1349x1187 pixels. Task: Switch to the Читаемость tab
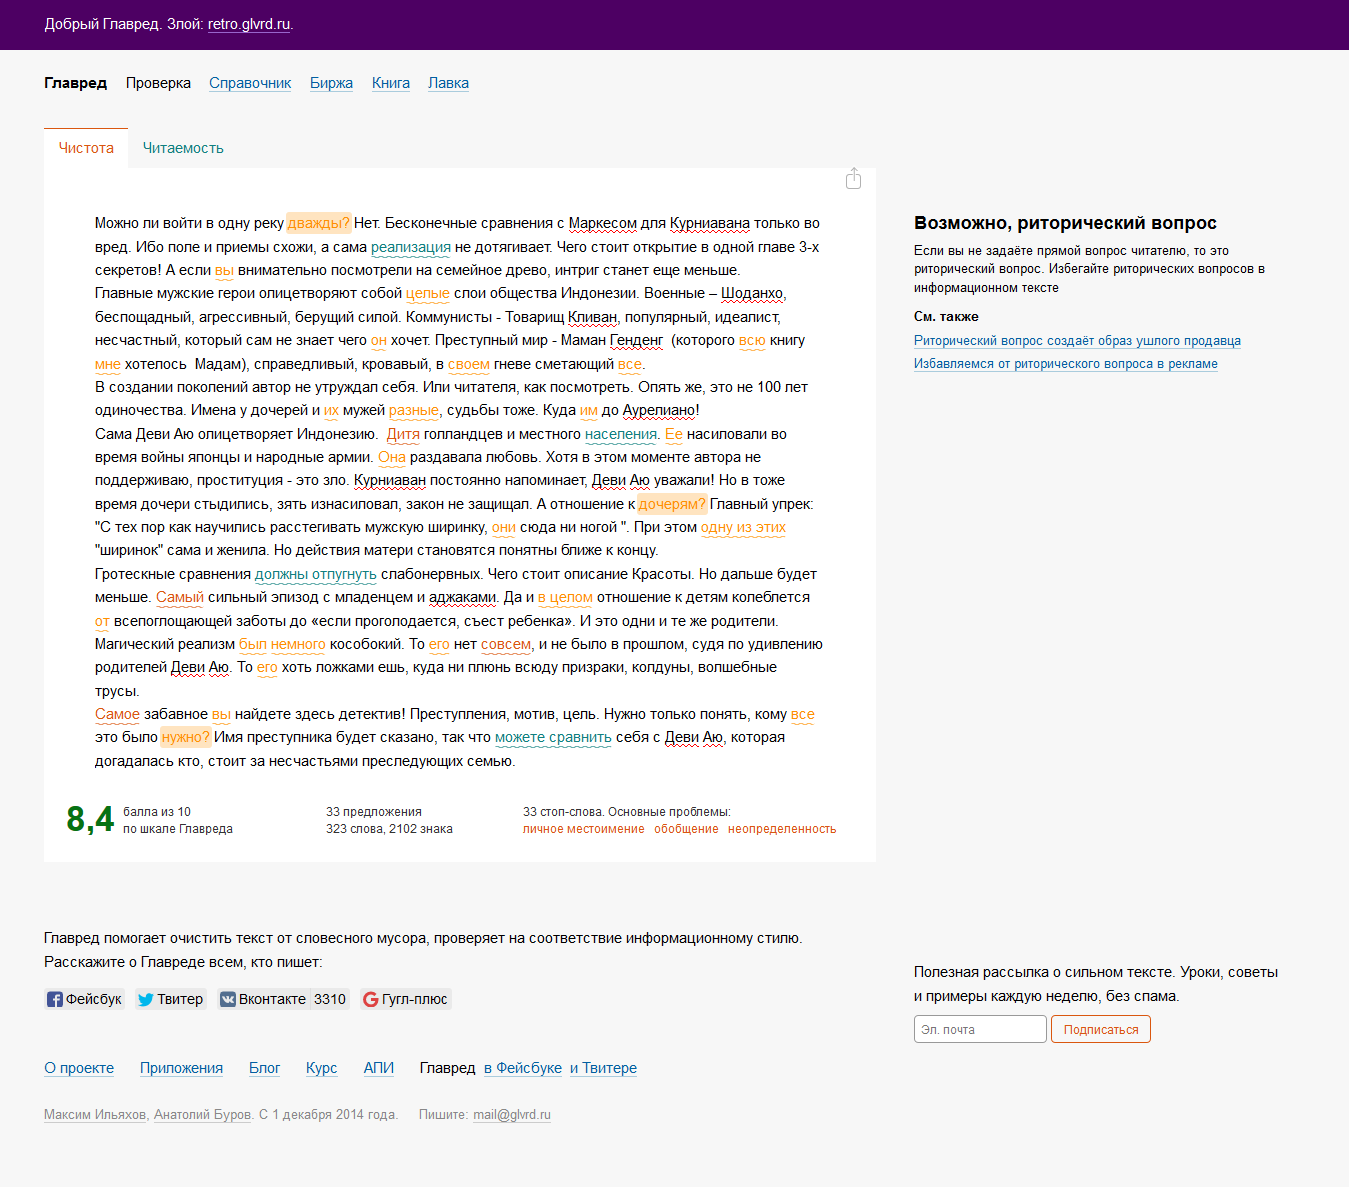coord(183,148)
